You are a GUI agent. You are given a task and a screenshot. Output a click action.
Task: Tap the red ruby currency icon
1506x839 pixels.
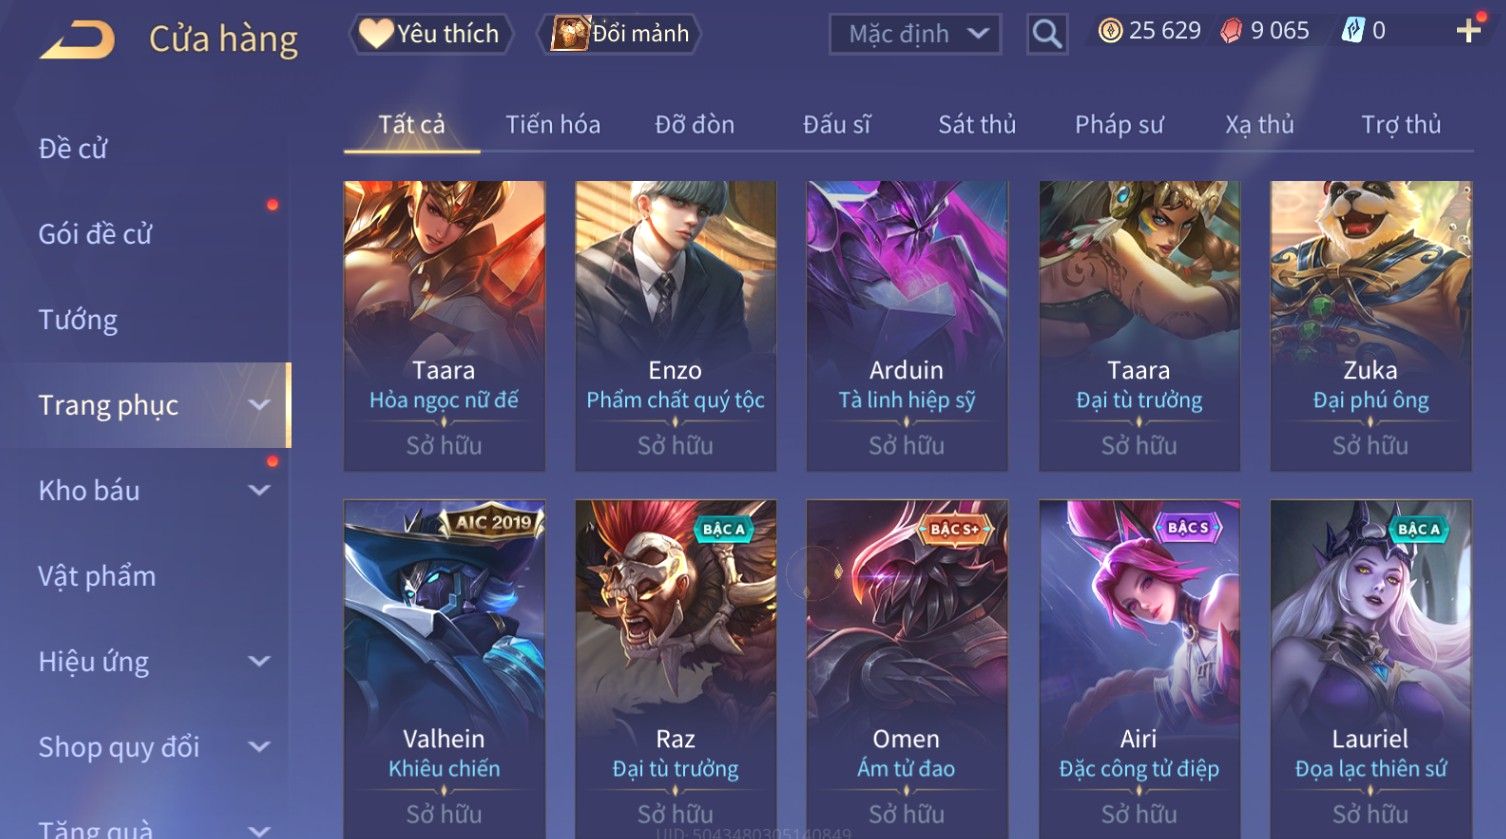pyautogui.click(x=1231, y=31)
